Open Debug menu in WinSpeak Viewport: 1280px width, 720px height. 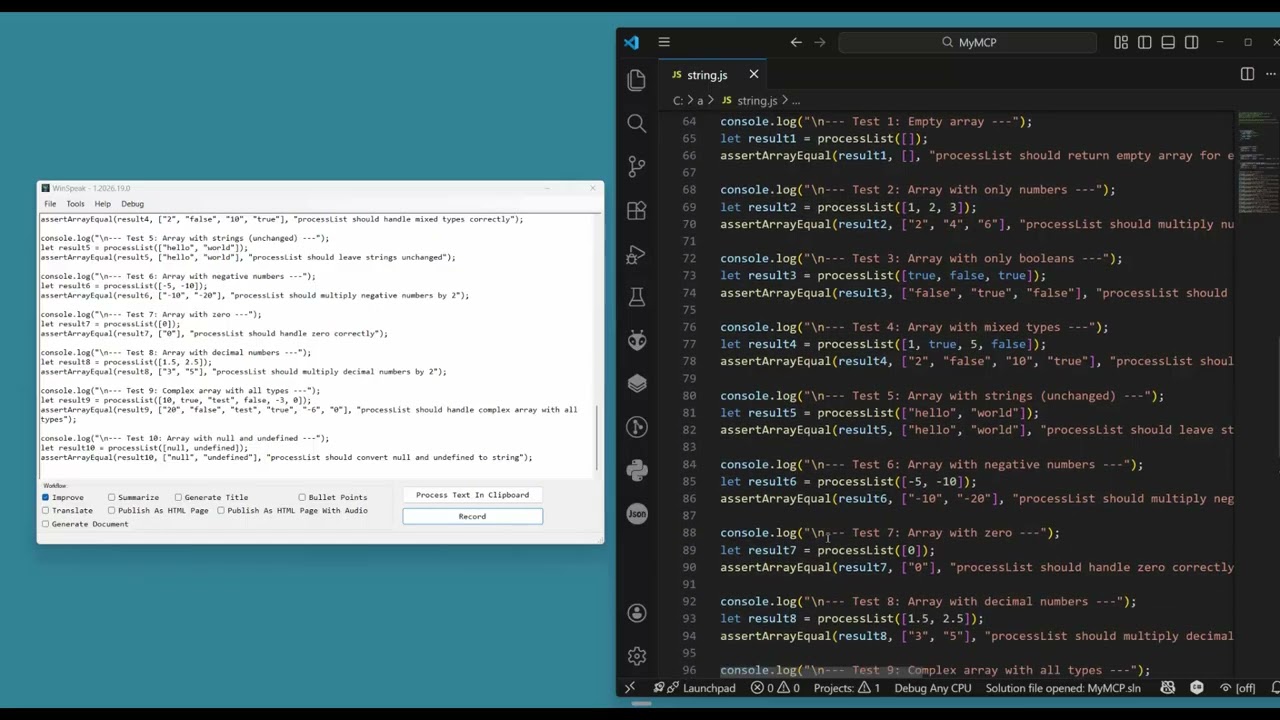(132, 204)
